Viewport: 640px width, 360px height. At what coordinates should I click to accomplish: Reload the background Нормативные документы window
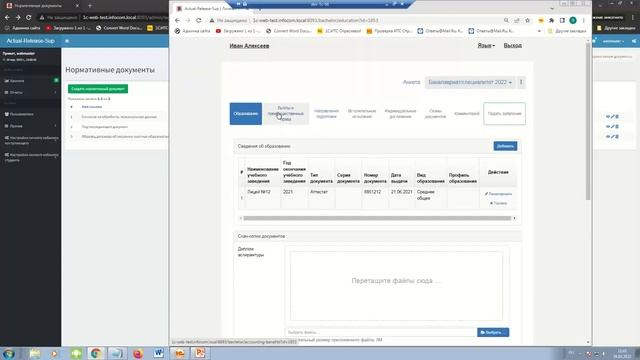29,18
